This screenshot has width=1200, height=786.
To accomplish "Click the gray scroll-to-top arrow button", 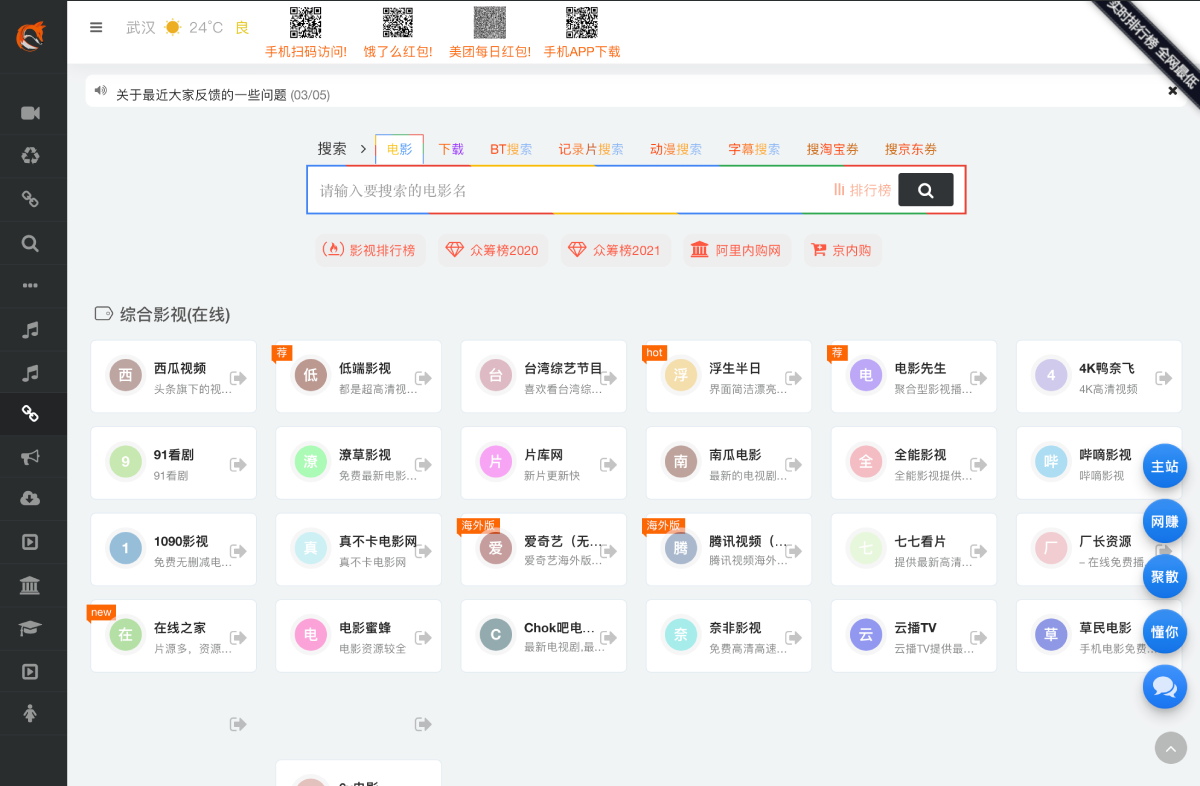I will click(x=1170, y=748).
